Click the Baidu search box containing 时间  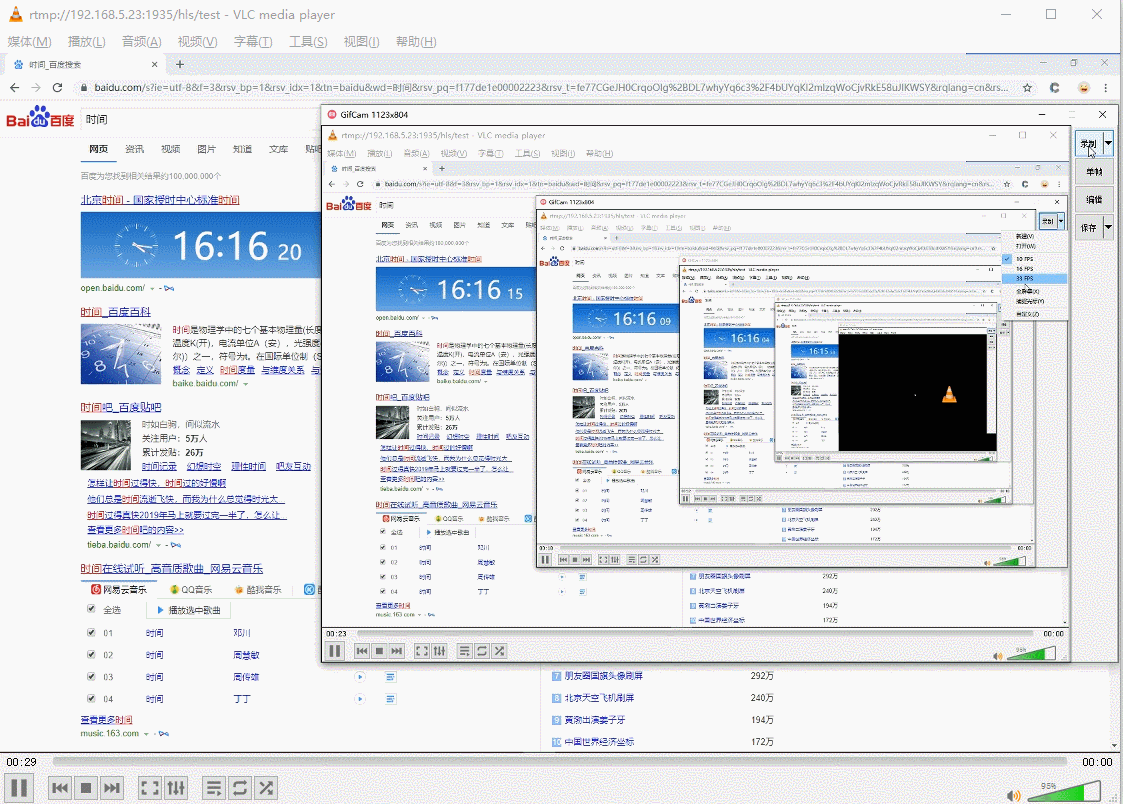click(201, 120)
